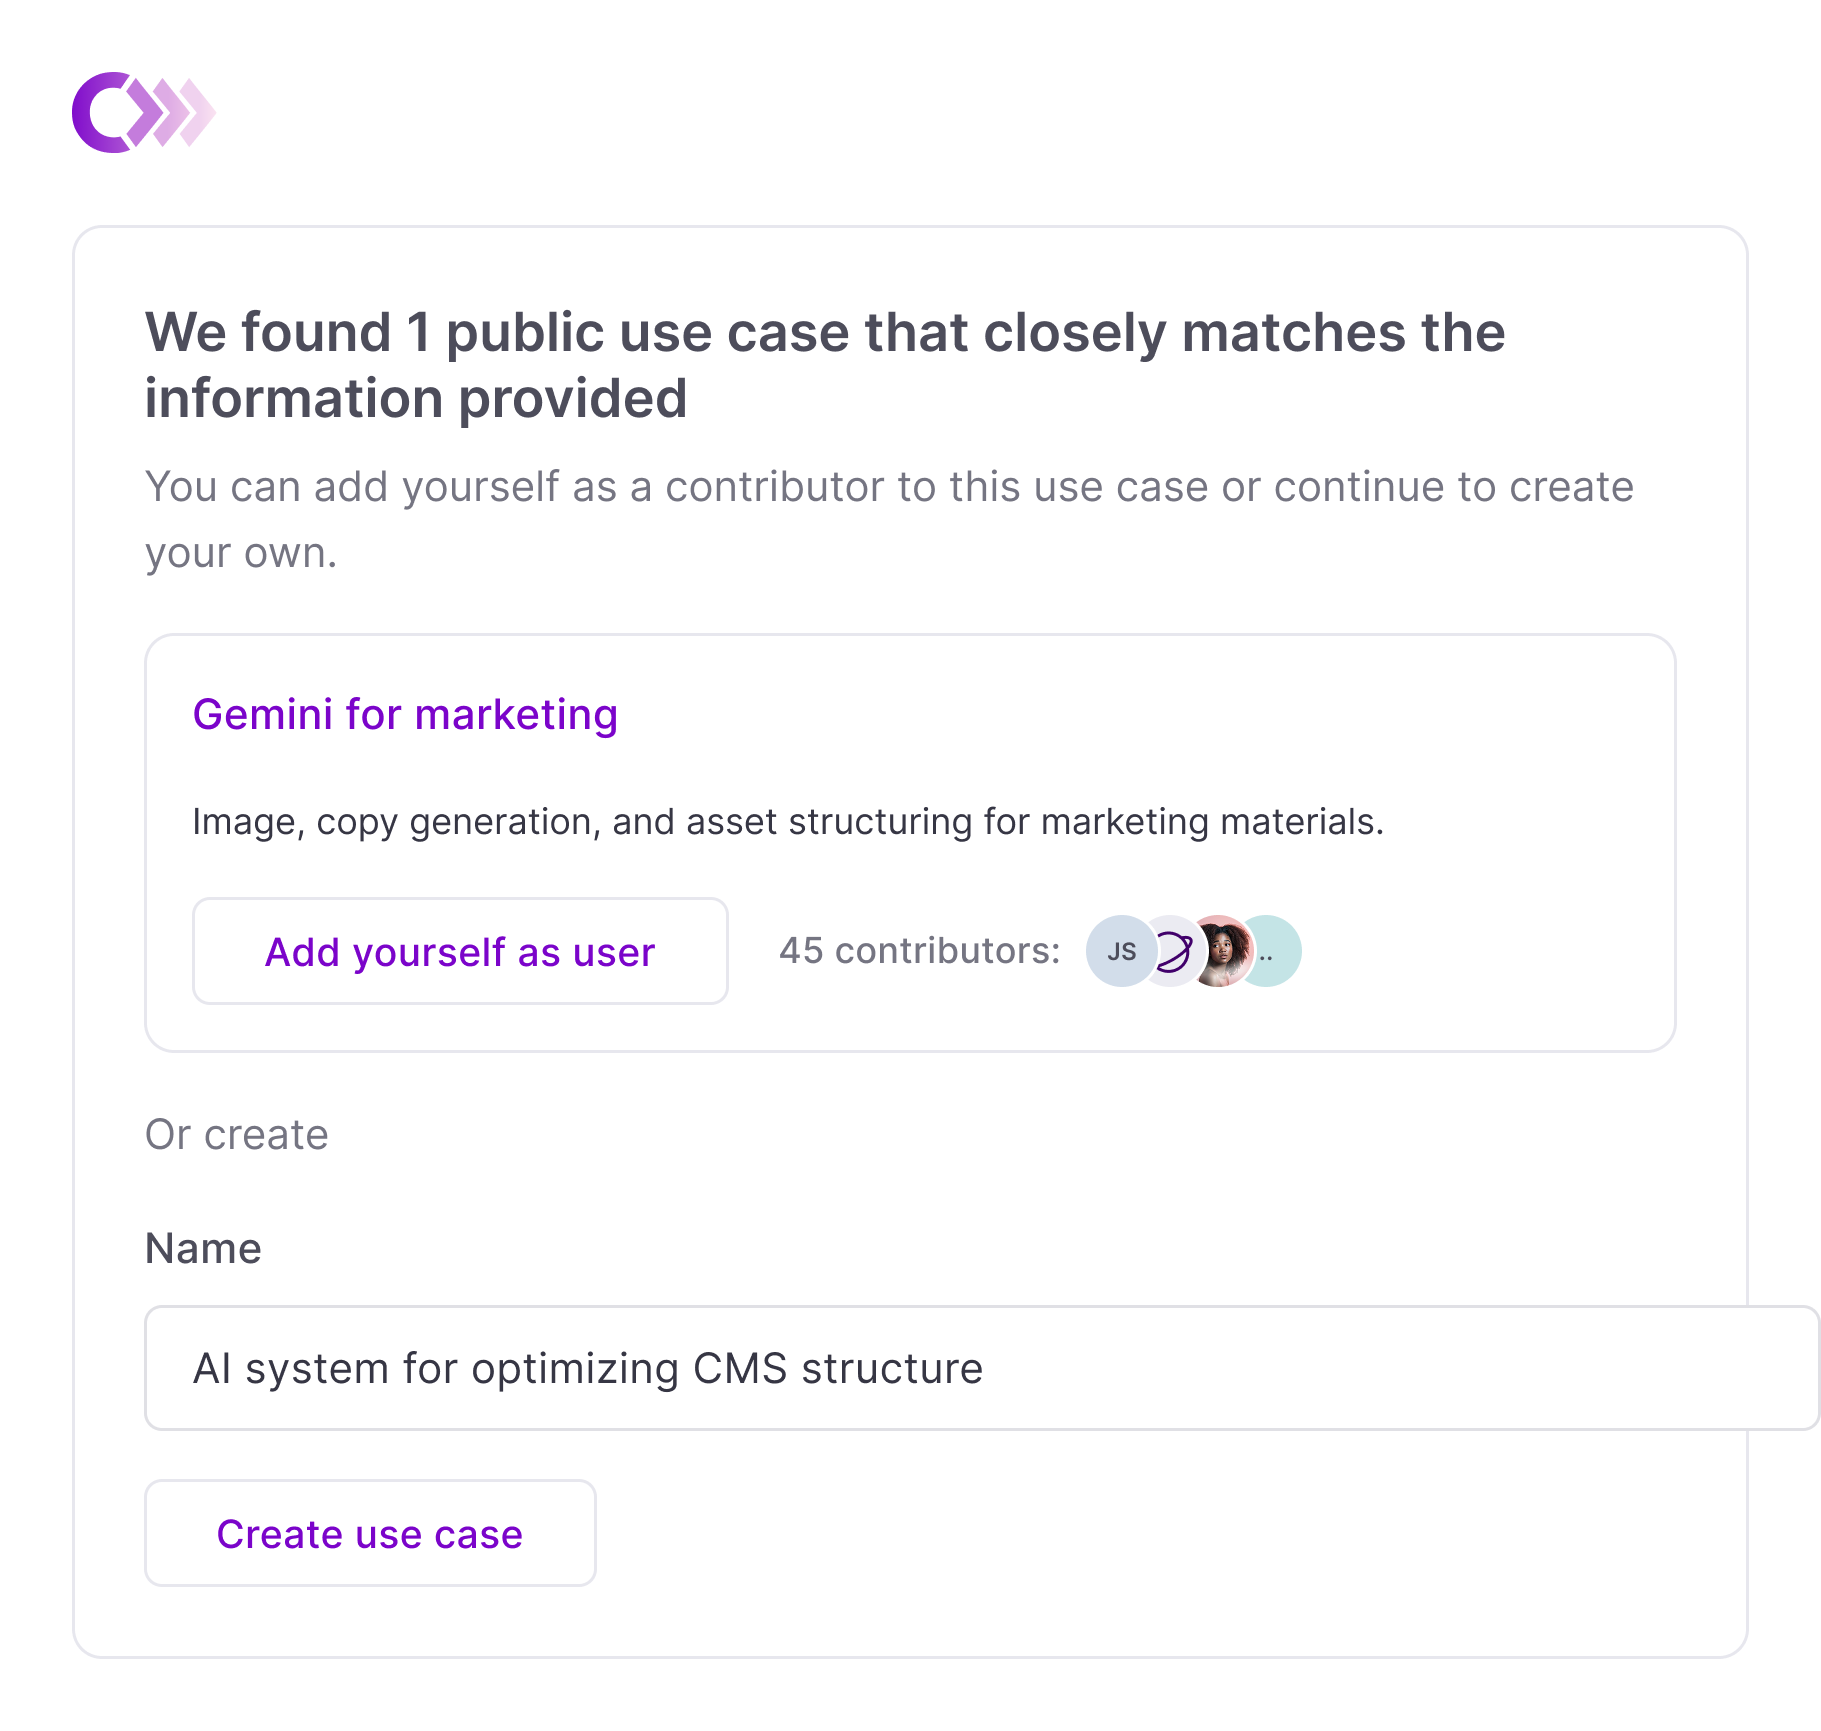Image resolution: width=1821 pixels, height=1731 pixels.
Task: Open the JS initials contributor avatar
Action: coord(1119,951)
